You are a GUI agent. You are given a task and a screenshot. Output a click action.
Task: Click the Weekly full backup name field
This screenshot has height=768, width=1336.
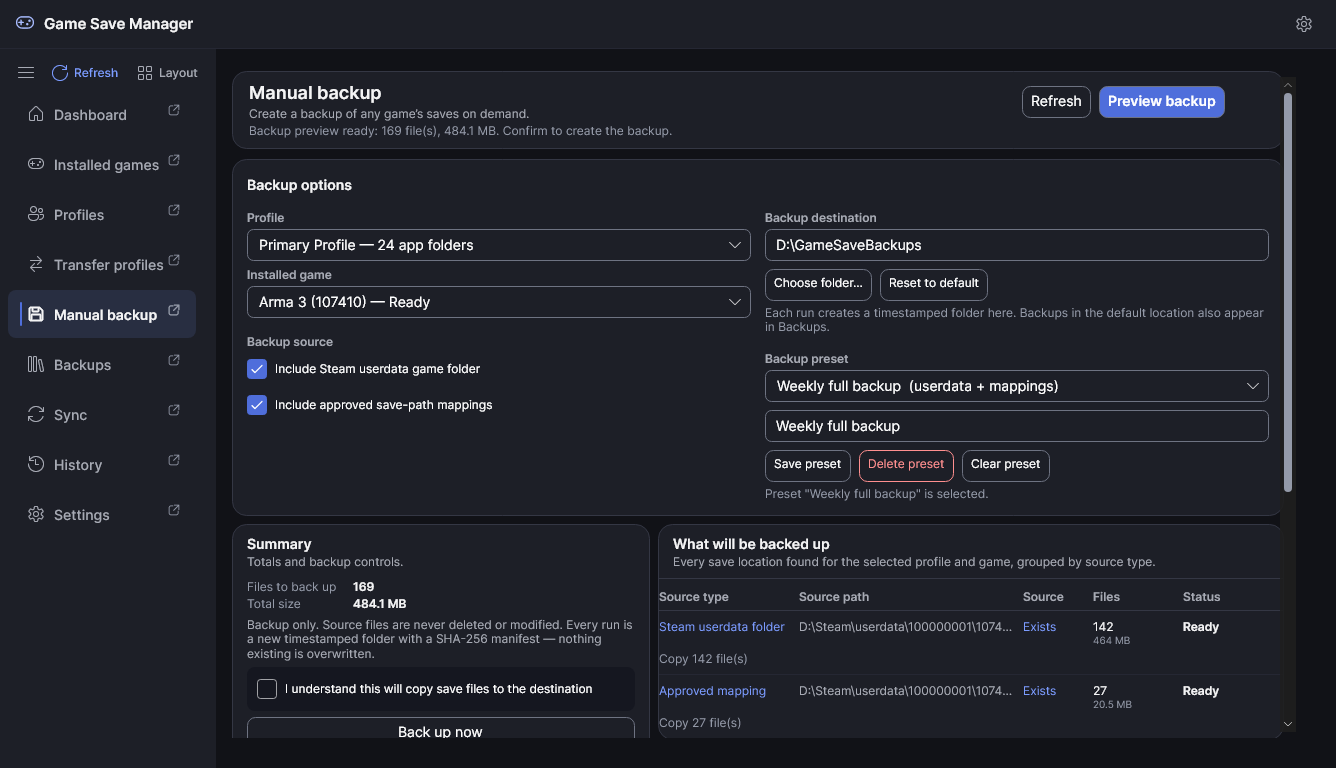1017,426
